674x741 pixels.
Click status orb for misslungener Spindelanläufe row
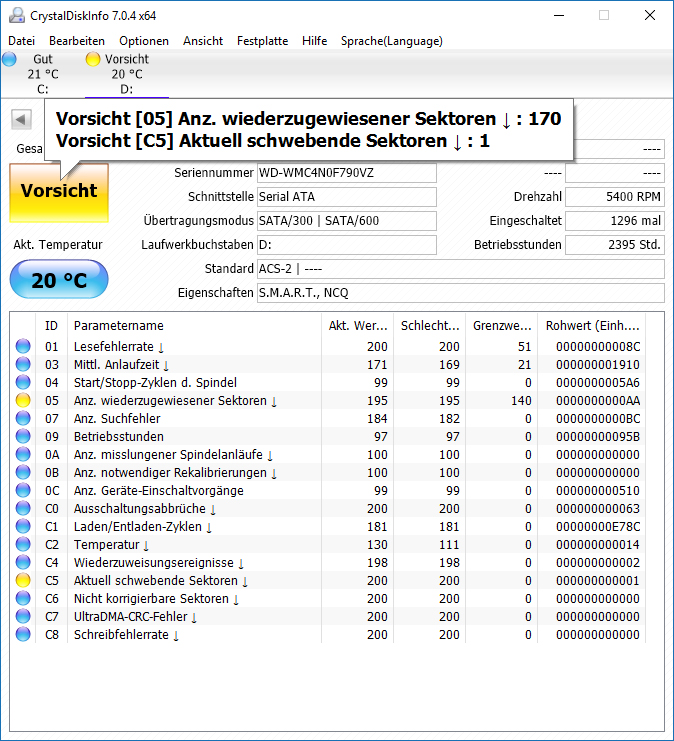click(23, 454)
